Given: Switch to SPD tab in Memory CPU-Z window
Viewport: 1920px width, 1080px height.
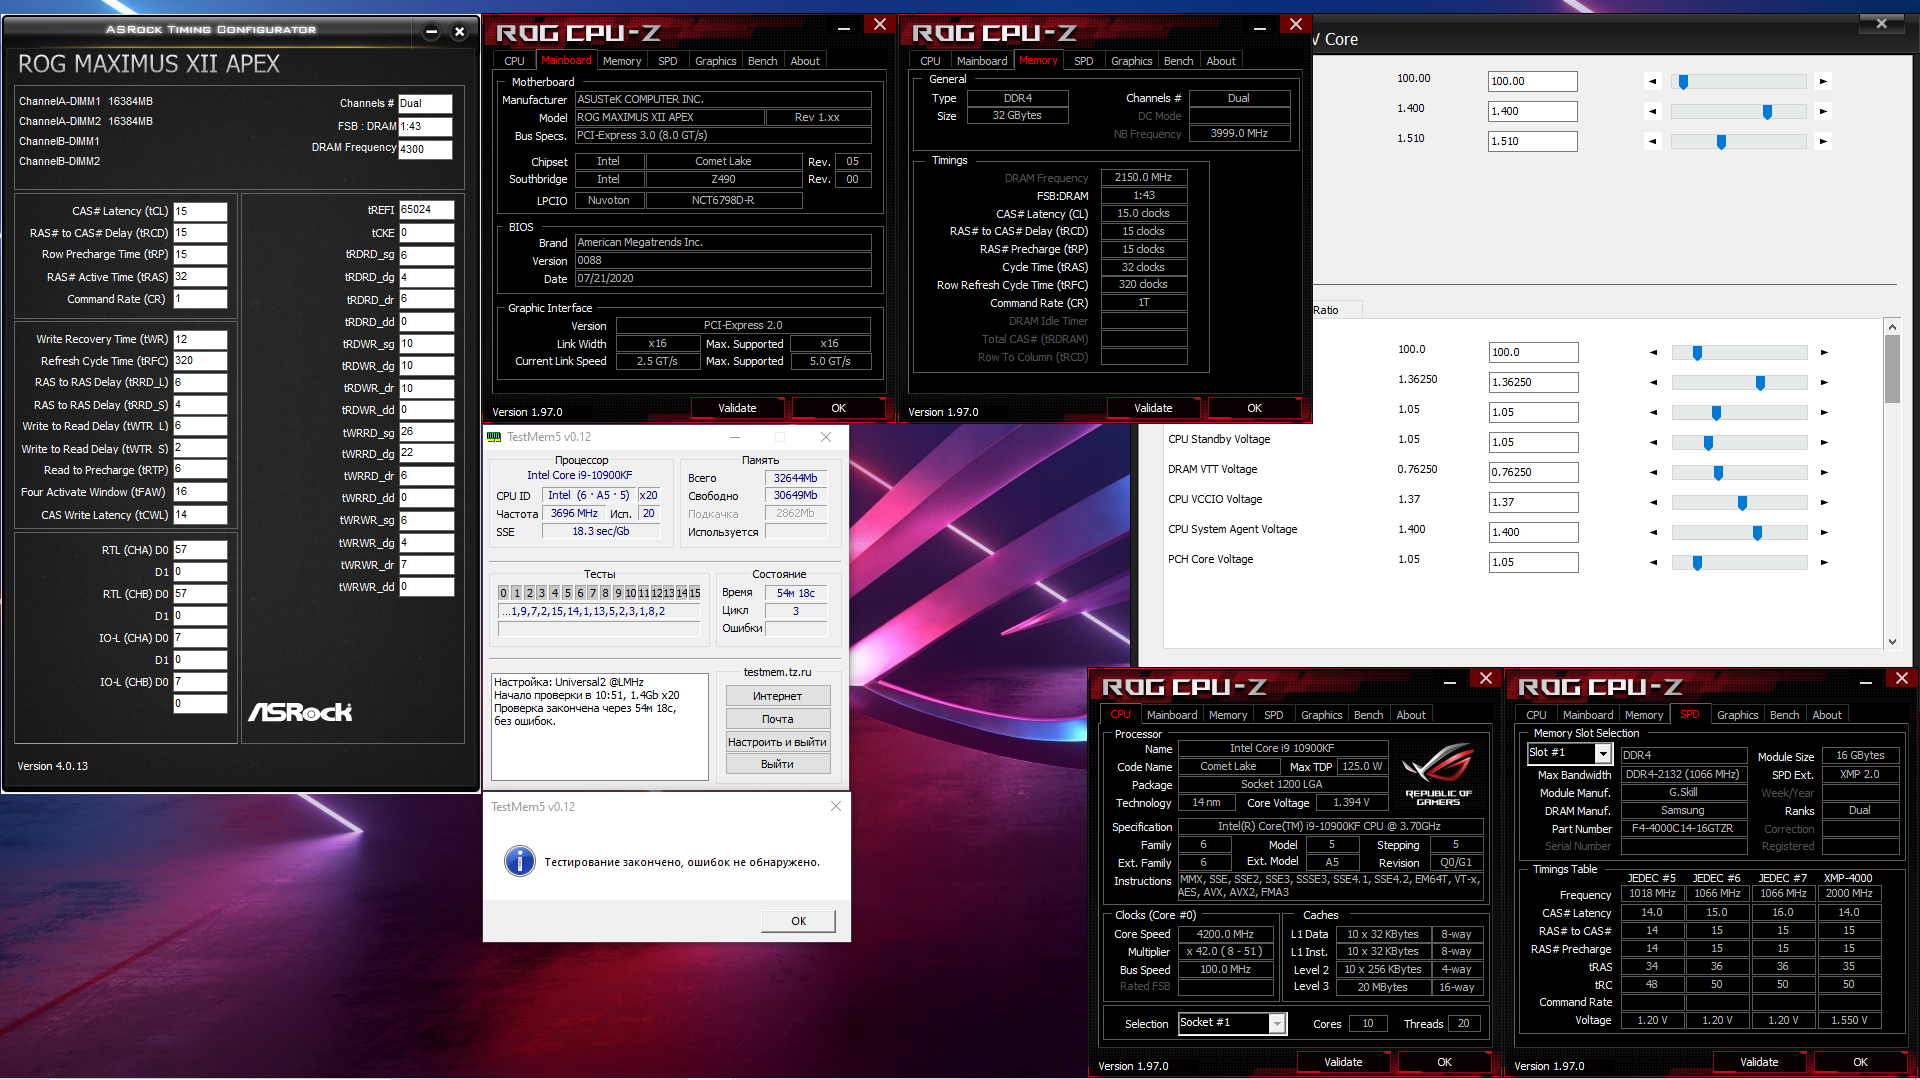Looking at the screenshot, I should (x=1083, y=61).
